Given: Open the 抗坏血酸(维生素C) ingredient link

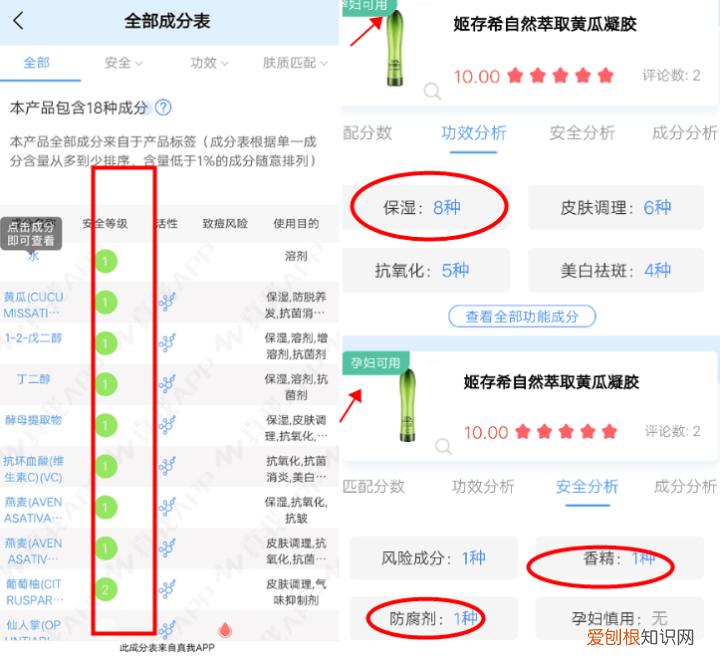Looking at the screenshot, I should click(x=33, y=469).
